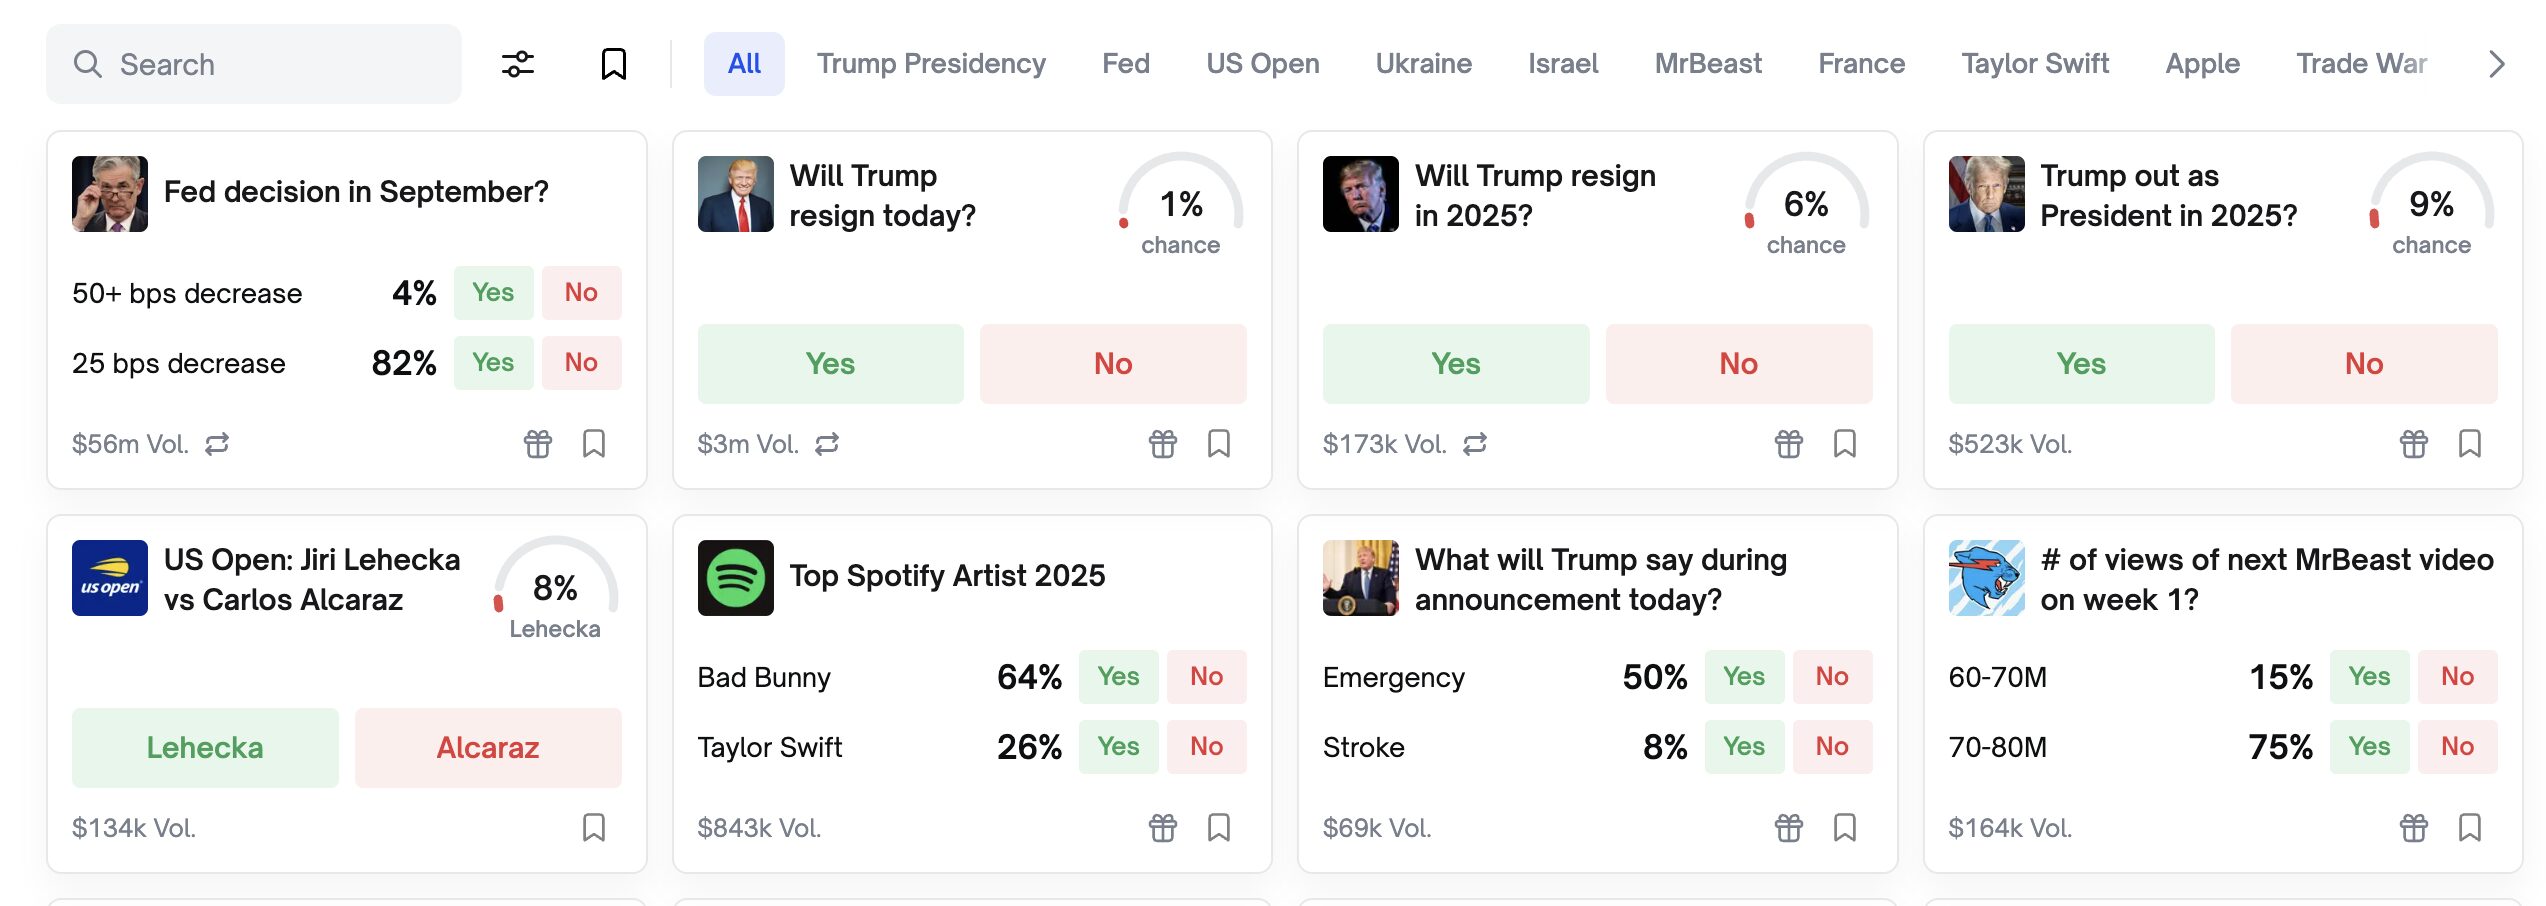Bookmark the Will Trump resign in 2025 market
The height and width of the screenshot is (906, 2546).
pos(1845,443)
